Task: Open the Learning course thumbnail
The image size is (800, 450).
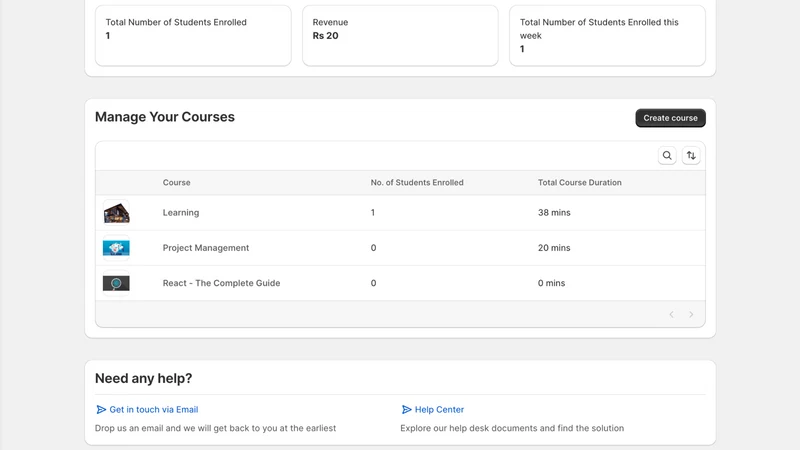Action: pos(116,213)
